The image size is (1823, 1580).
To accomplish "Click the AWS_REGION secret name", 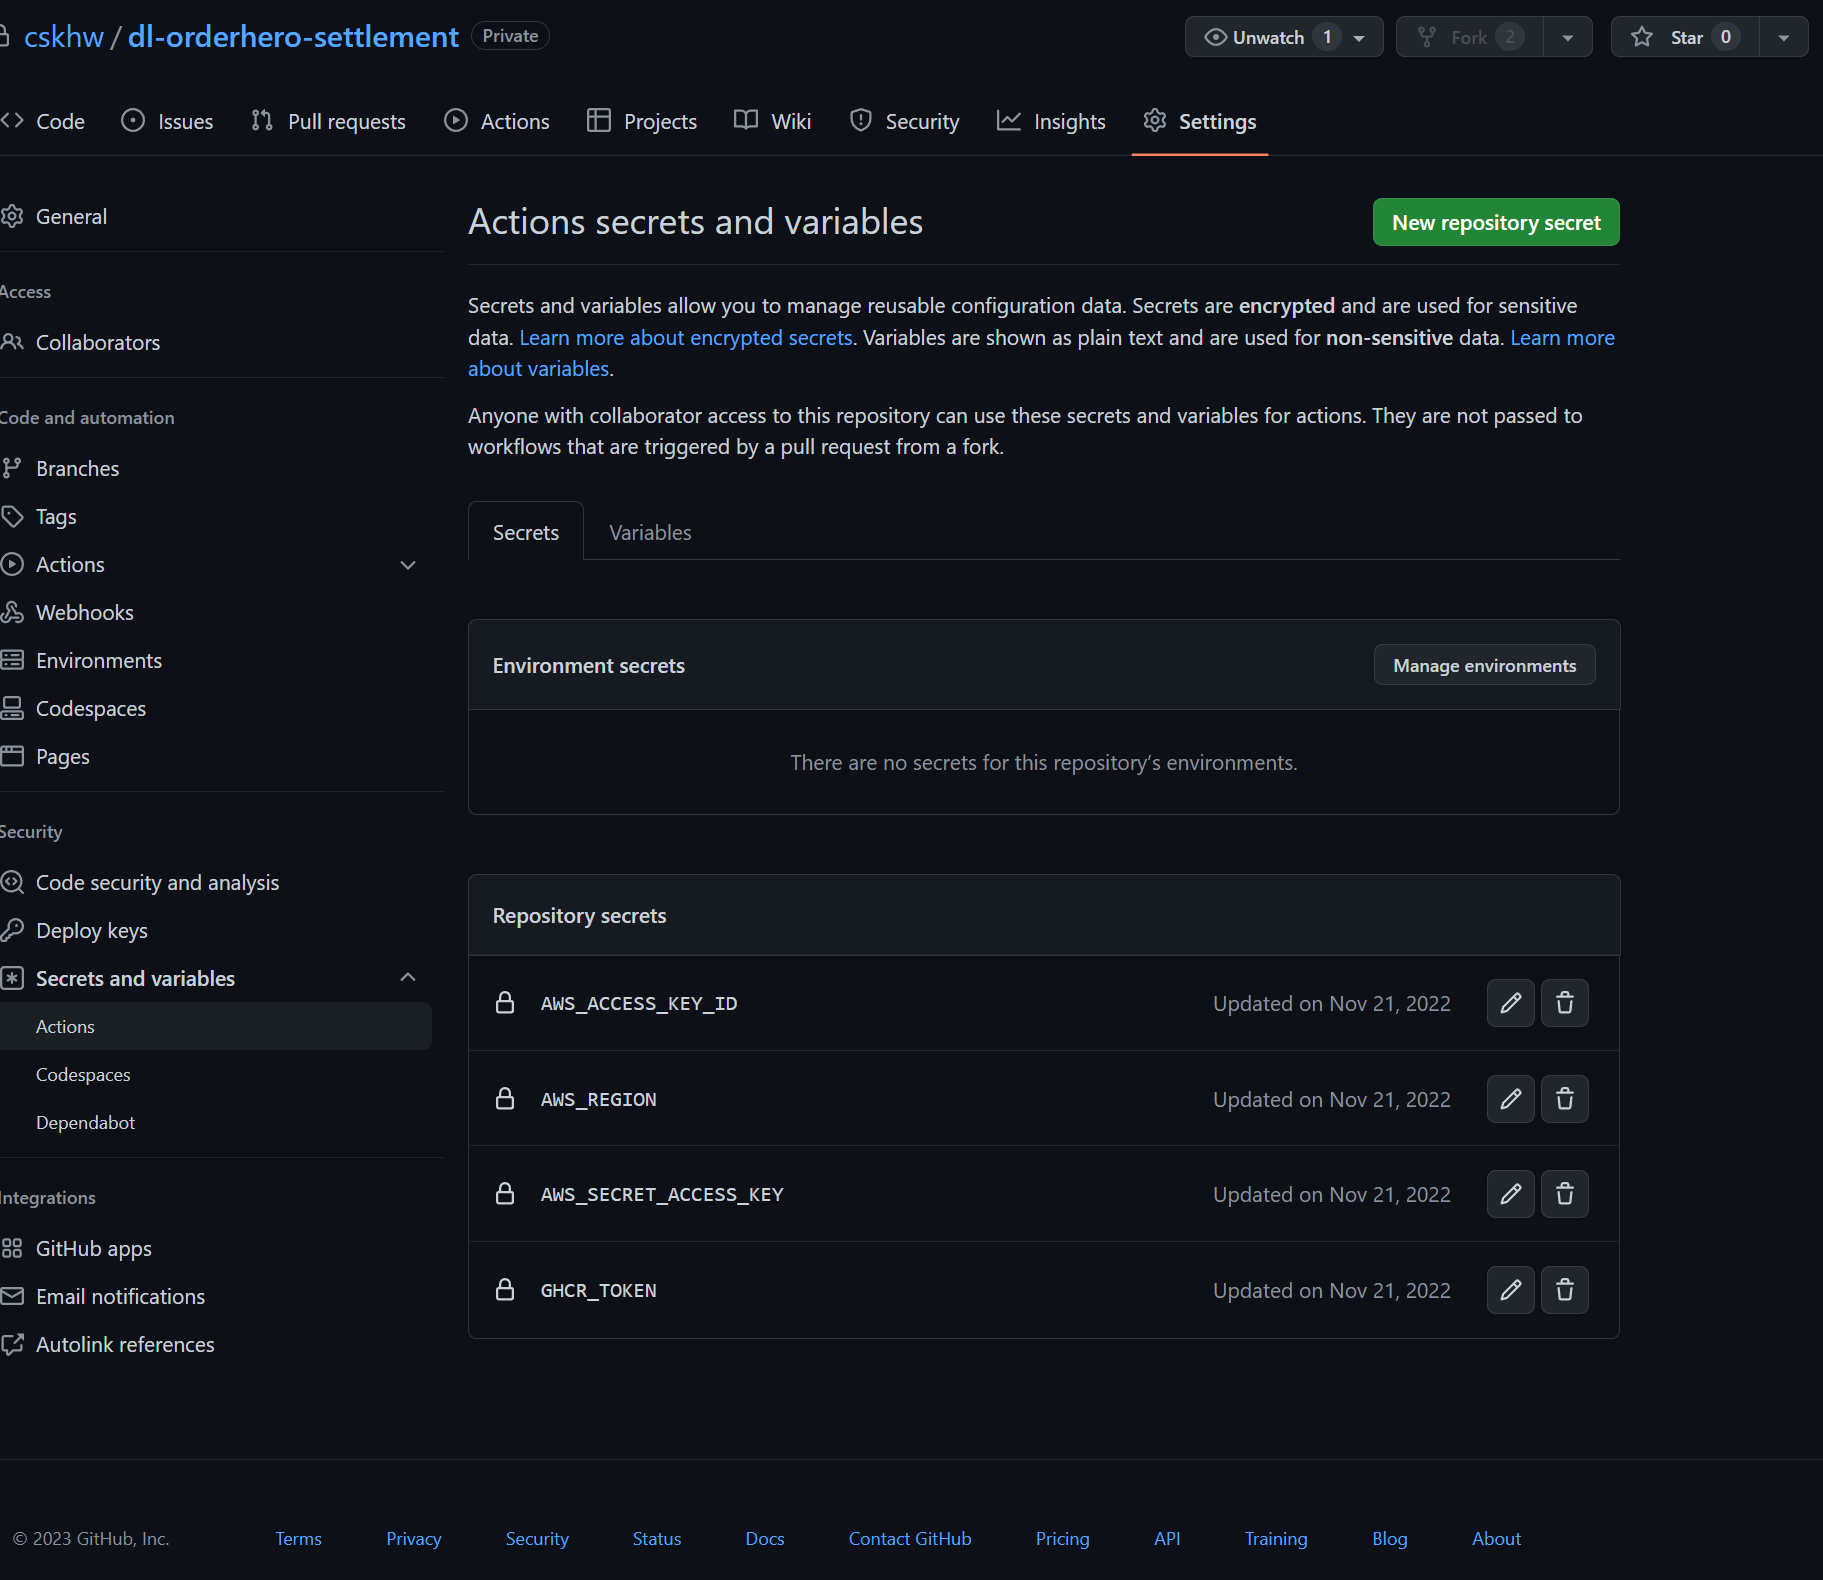I will point(598,1099).
